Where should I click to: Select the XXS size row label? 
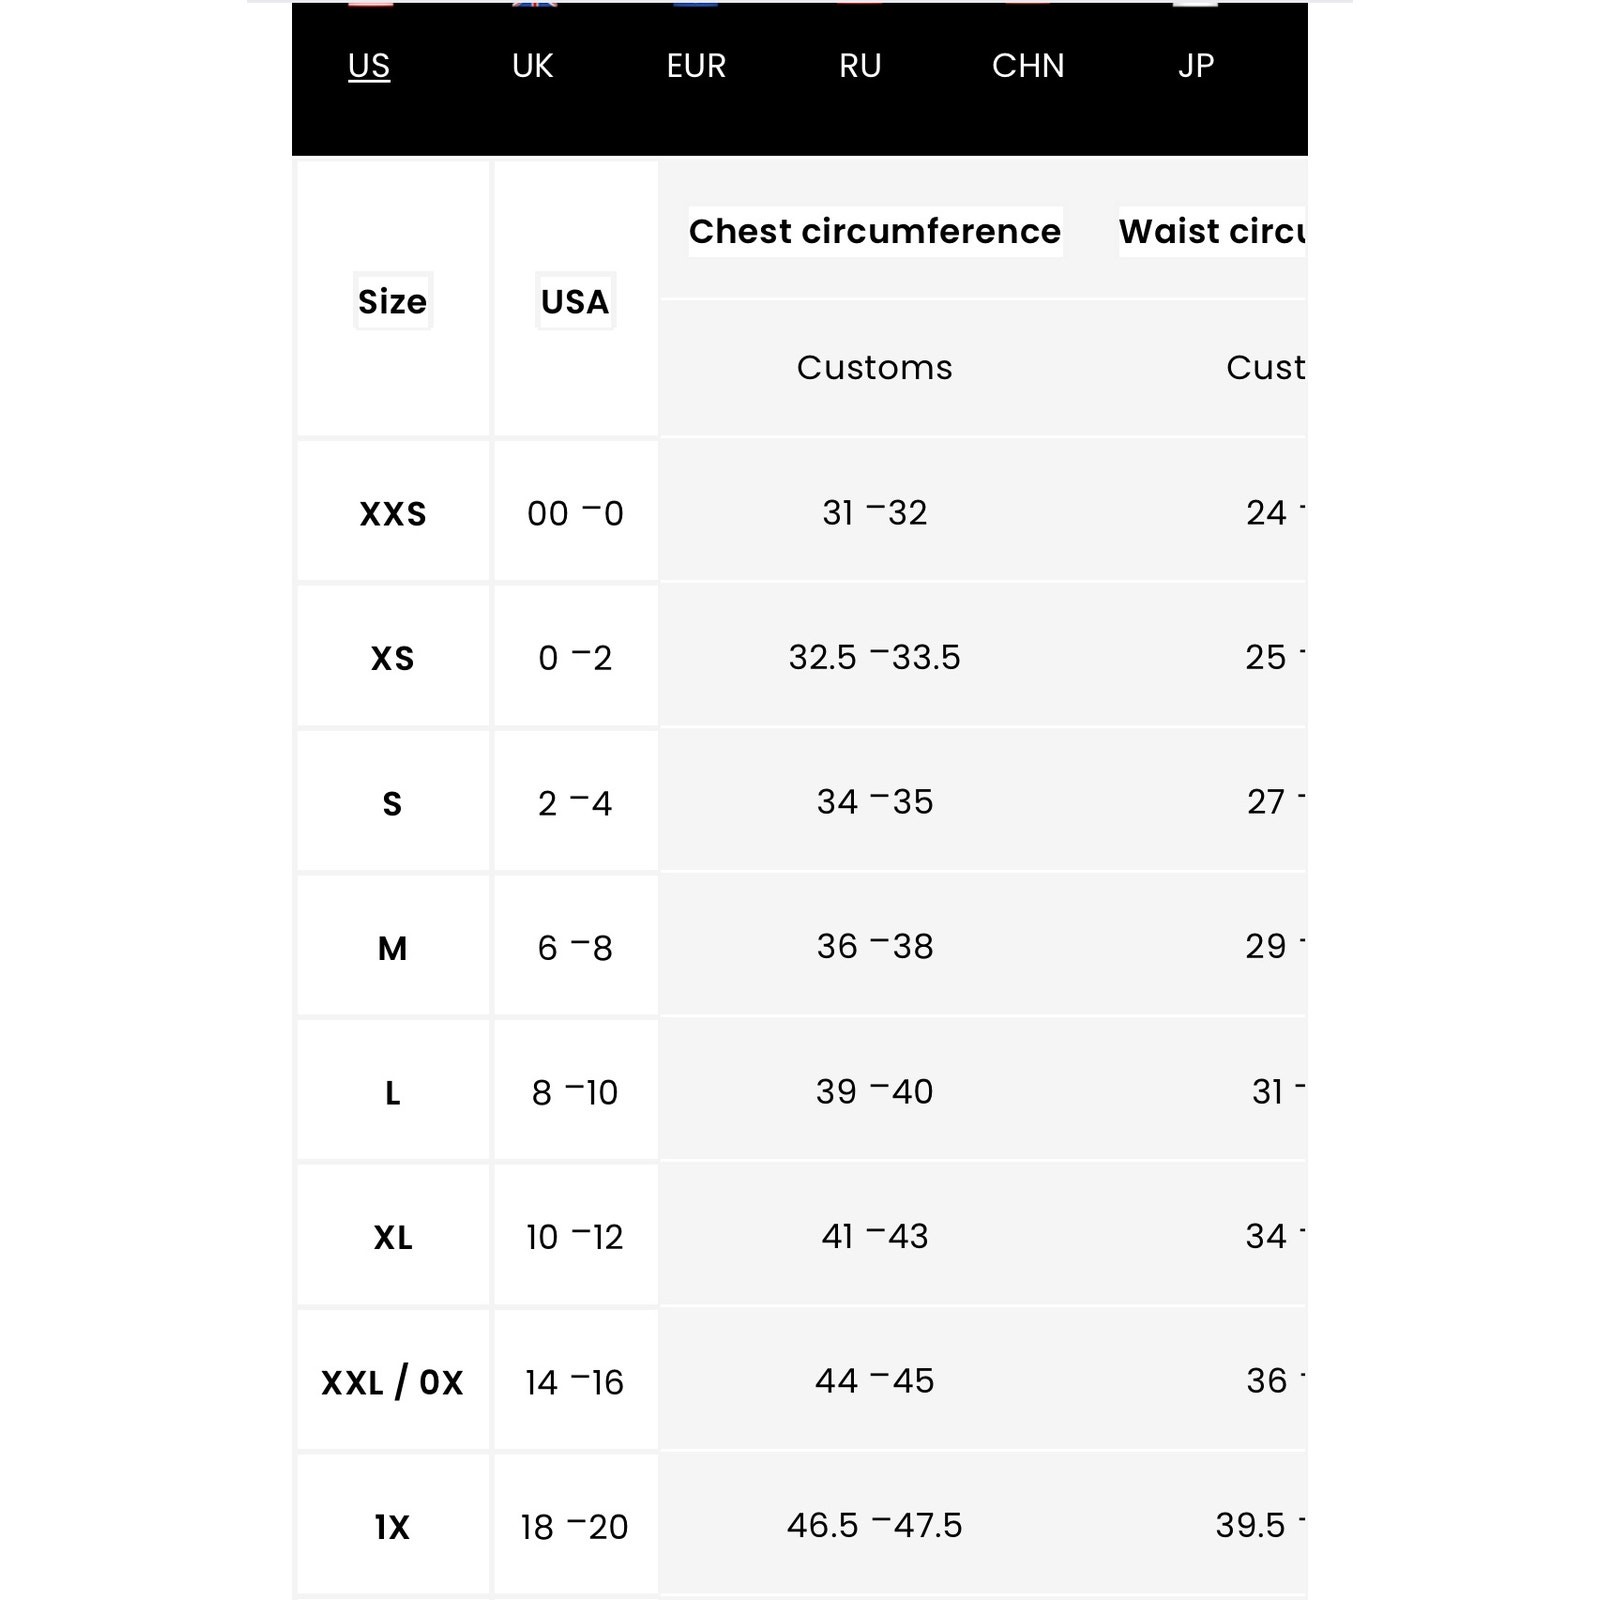point(393,514)
